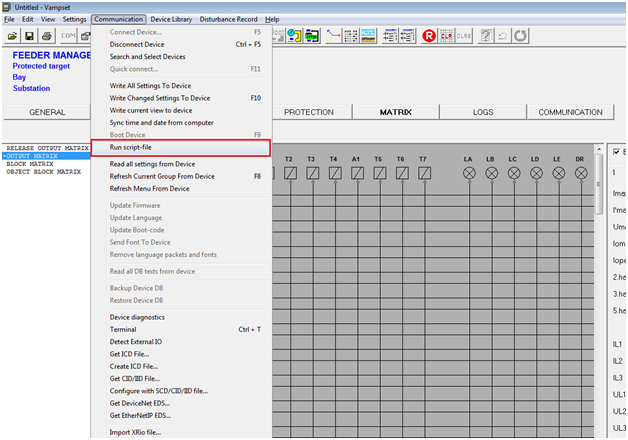Select Disconnect Device menu entry
The width and height of the screenshot is (628, 440).
[181, 44]
